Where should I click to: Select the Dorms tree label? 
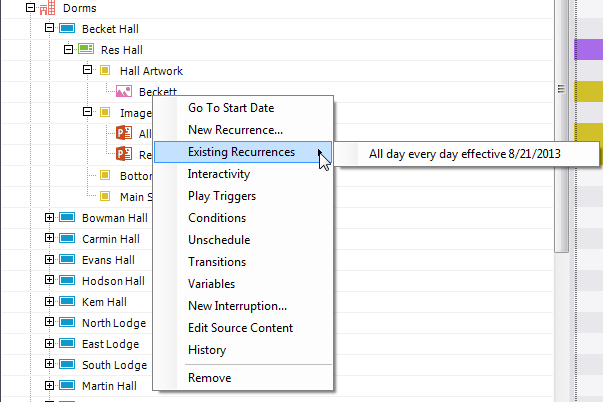pos(79,8)
